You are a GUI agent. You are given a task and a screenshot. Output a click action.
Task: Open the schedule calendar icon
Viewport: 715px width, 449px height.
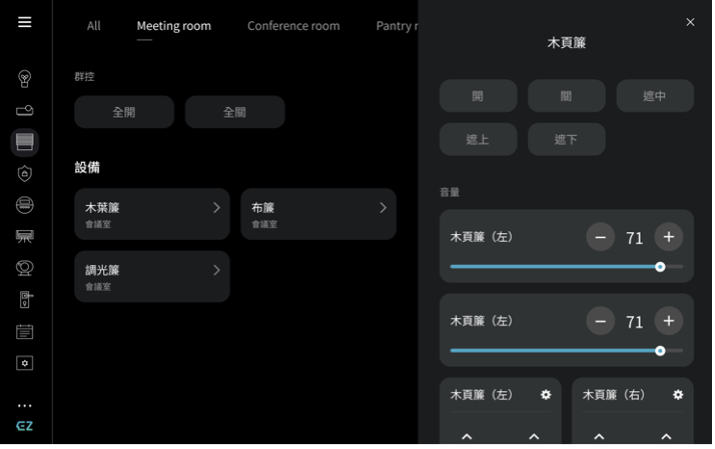click(x=25, y=331)
